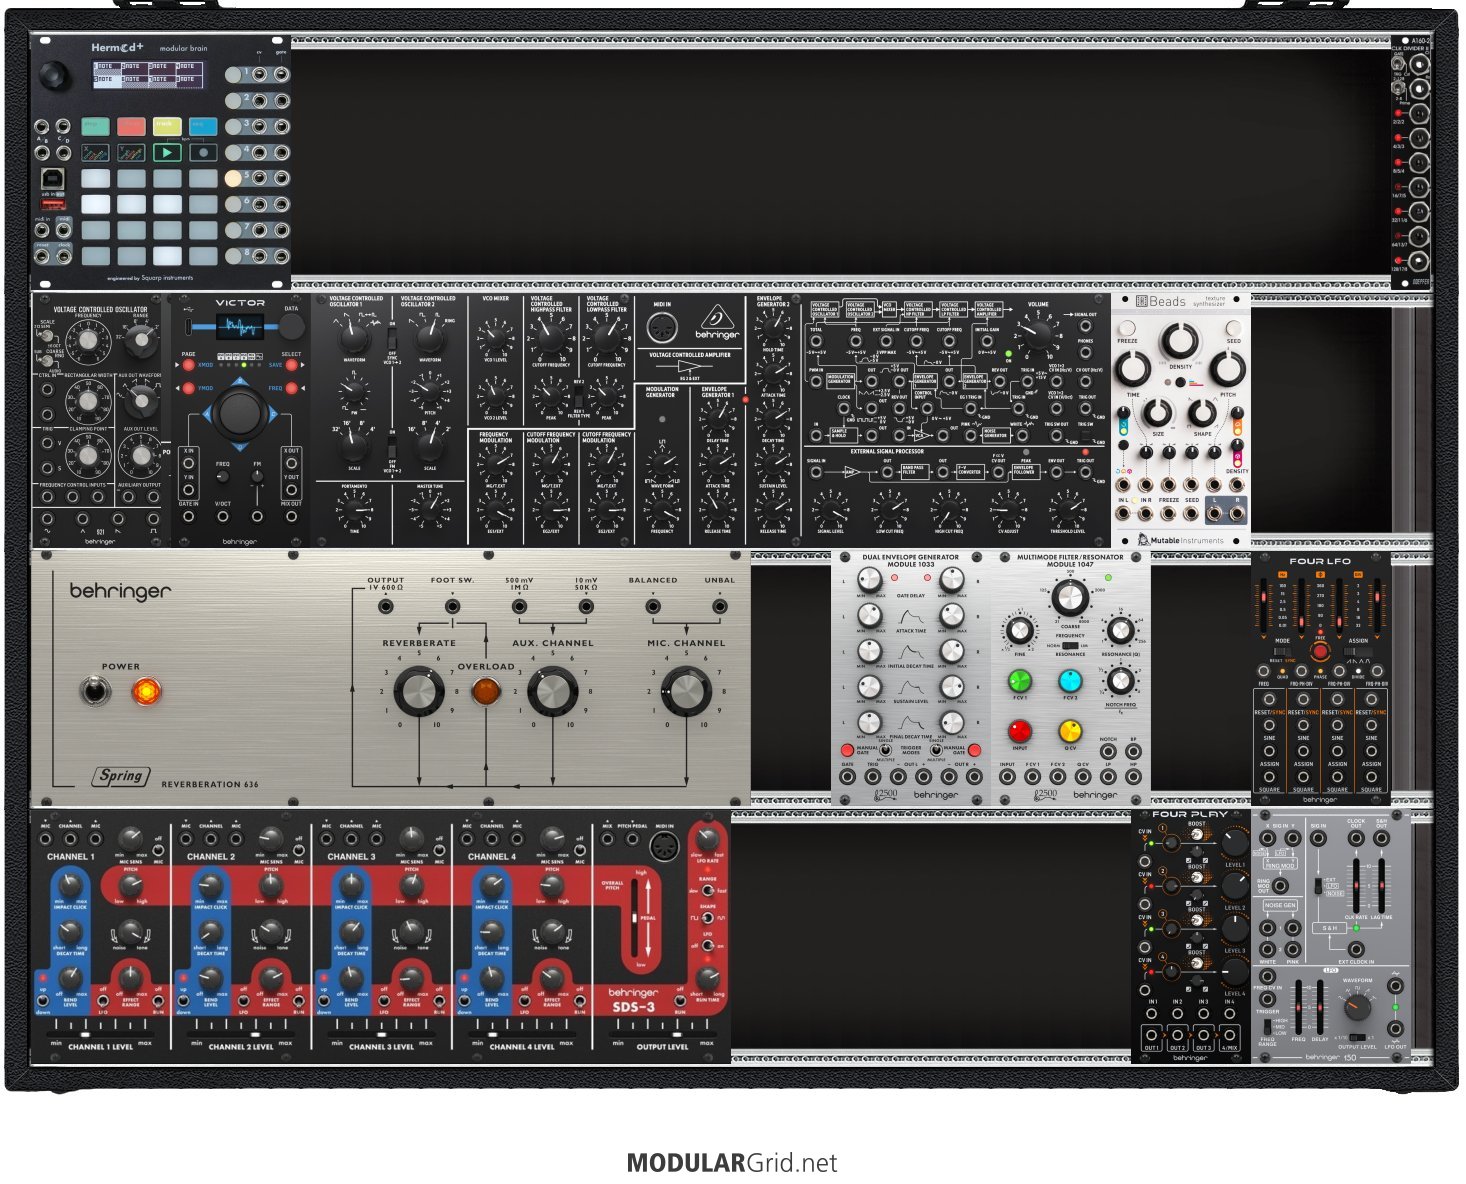Flip the spring reverb Power switch
Viewport: 1466px width, 1184px height.
96,690
